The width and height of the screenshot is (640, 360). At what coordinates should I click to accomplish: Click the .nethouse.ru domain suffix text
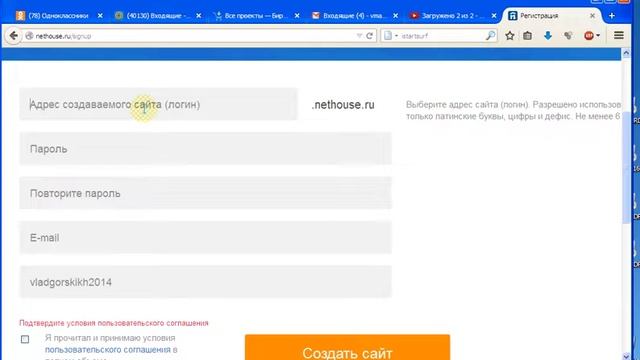click(343, 105)
